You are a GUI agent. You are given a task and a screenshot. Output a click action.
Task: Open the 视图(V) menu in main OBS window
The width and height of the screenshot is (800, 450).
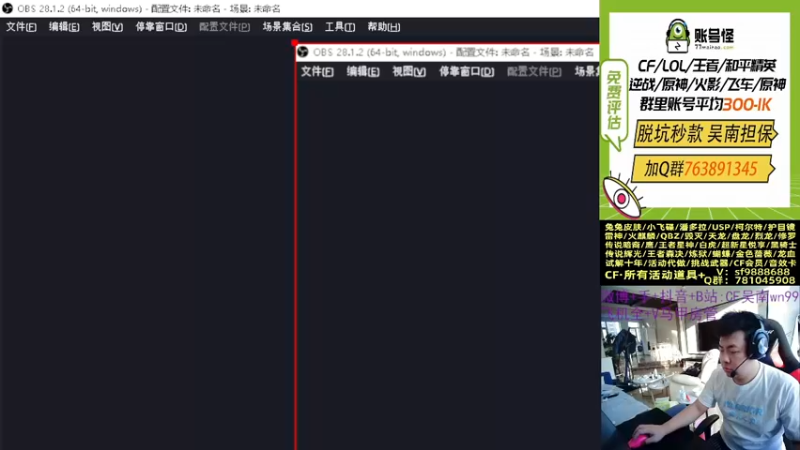point(107,27)
